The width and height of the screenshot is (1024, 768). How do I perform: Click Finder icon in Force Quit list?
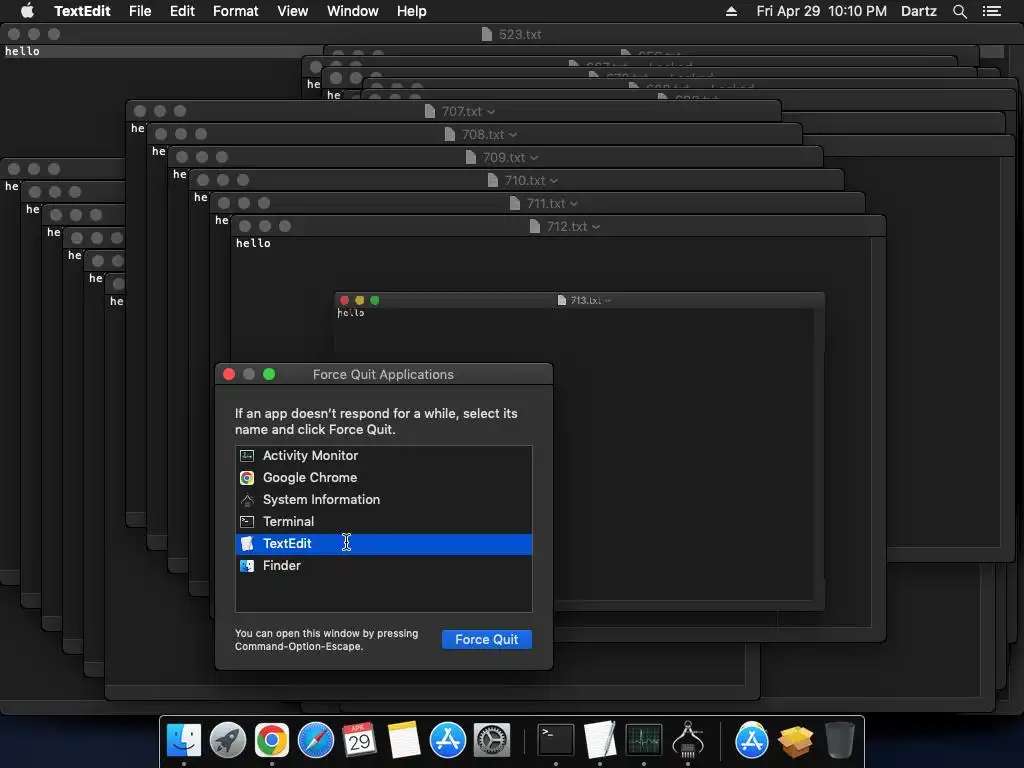click(247, 566)
